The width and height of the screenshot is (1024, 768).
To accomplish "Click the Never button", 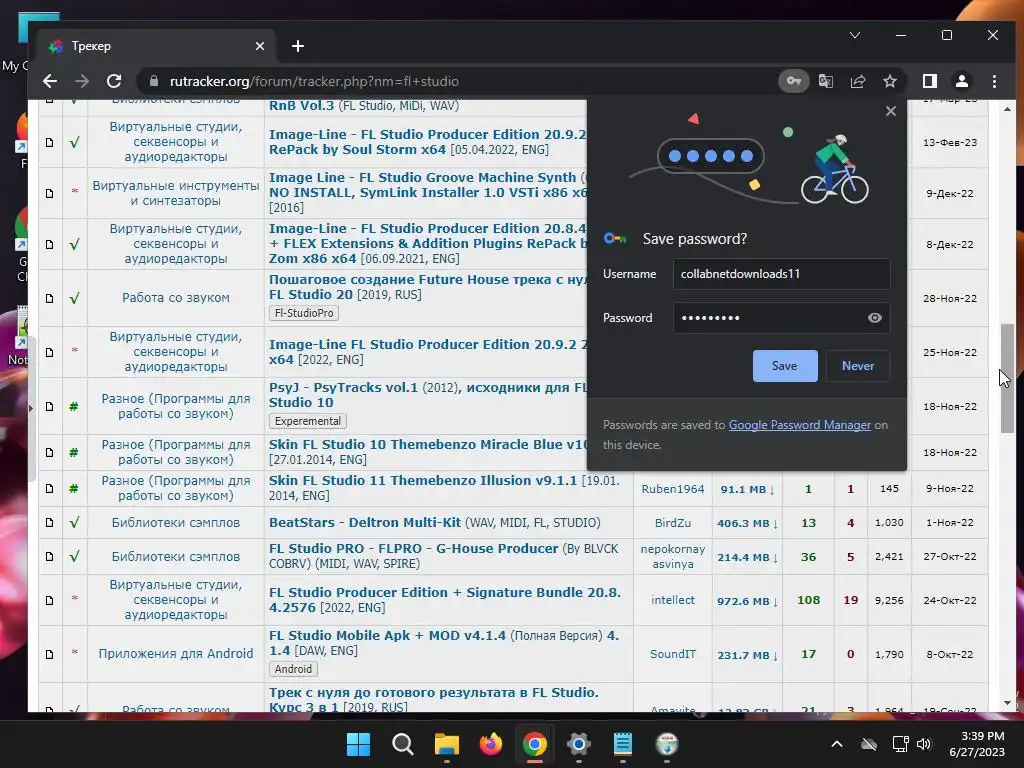I will 857,366.
